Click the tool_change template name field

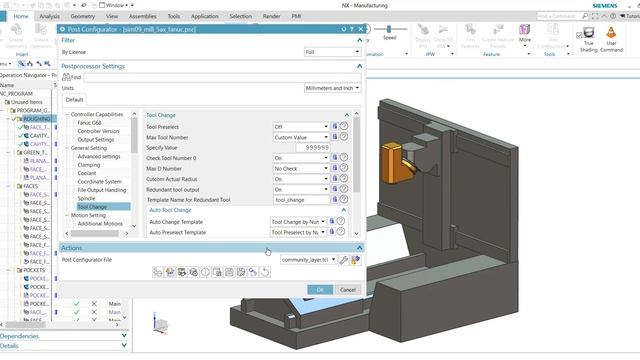coord(301,200)
